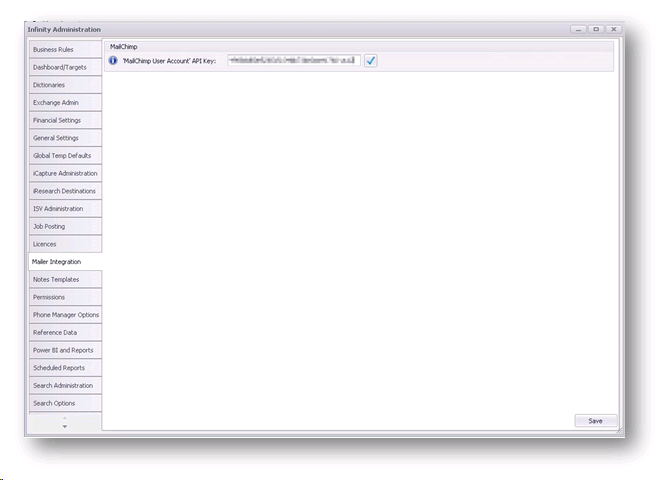The height and width of the screenshot is (480, 664).
Task: Open iCapture Administration
Action: 65,173
